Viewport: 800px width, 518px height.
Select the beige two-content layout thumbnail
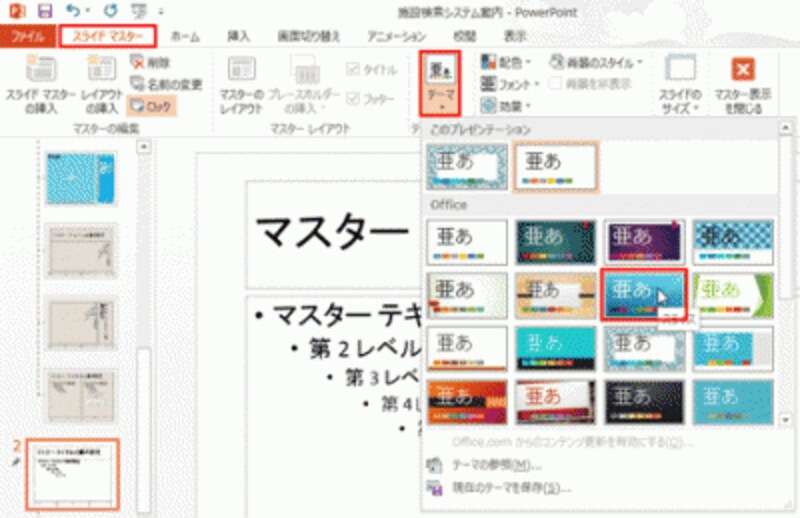pyautogui.click(x=81, y=396)
